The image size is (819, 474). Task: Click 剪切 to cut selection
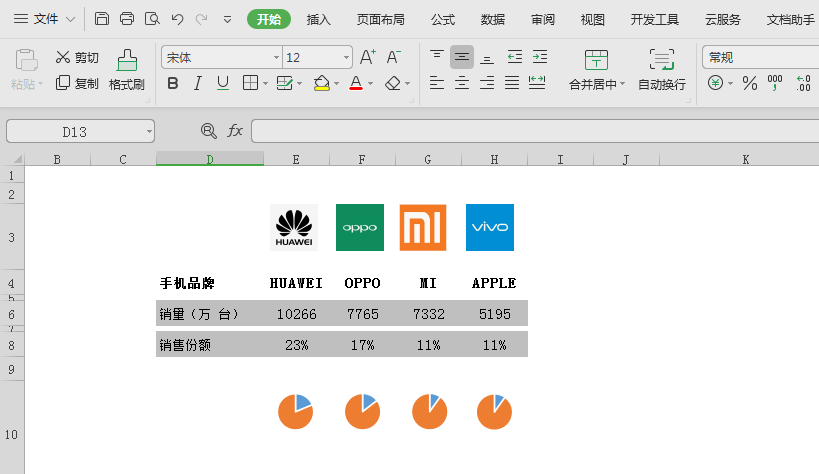coord(77,57)
